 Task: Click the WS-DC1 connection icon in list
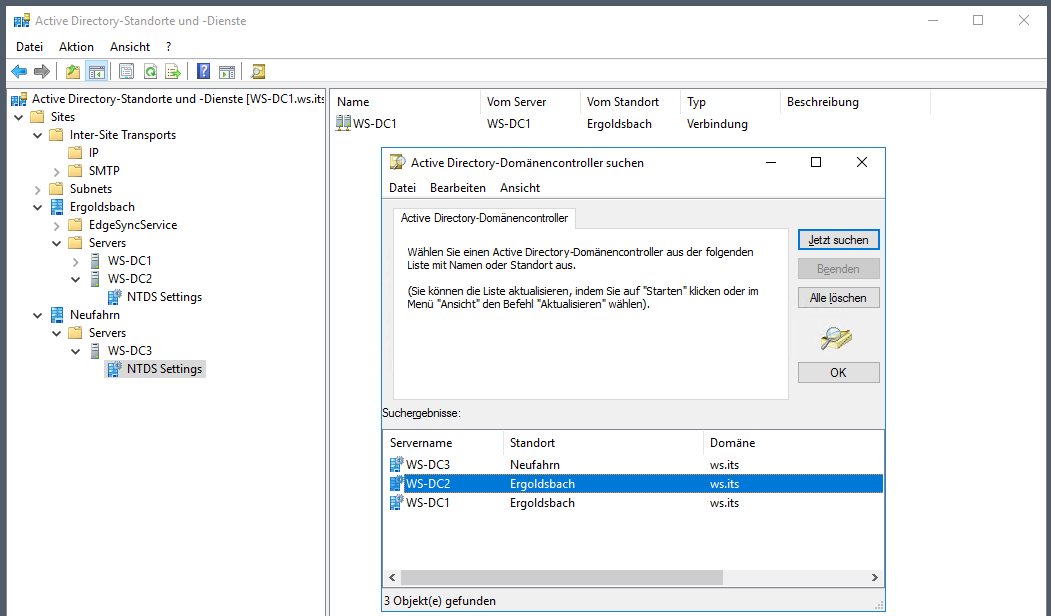(x=343, y=123)
